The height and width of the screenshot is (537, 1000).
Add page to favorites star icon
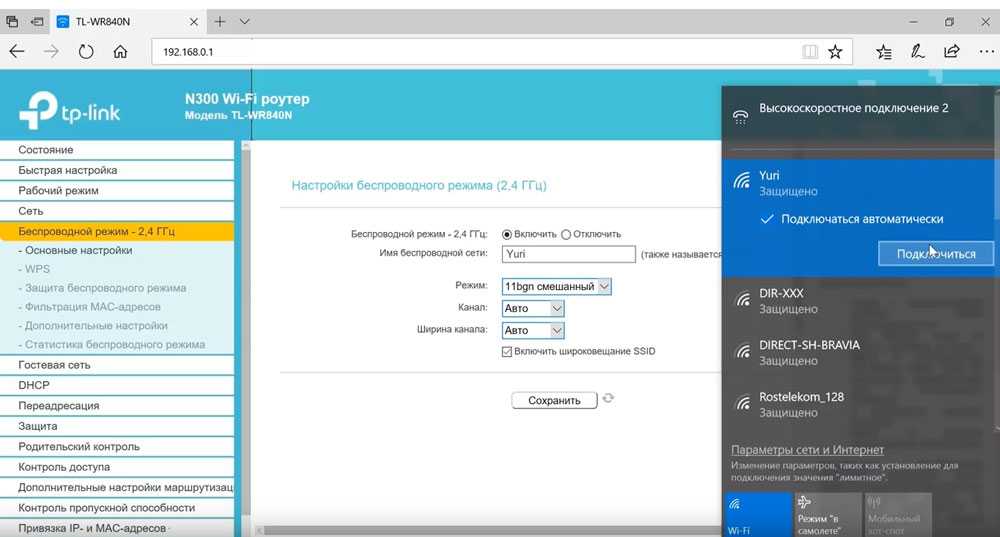pyautogui.click(x=835, y=51)
